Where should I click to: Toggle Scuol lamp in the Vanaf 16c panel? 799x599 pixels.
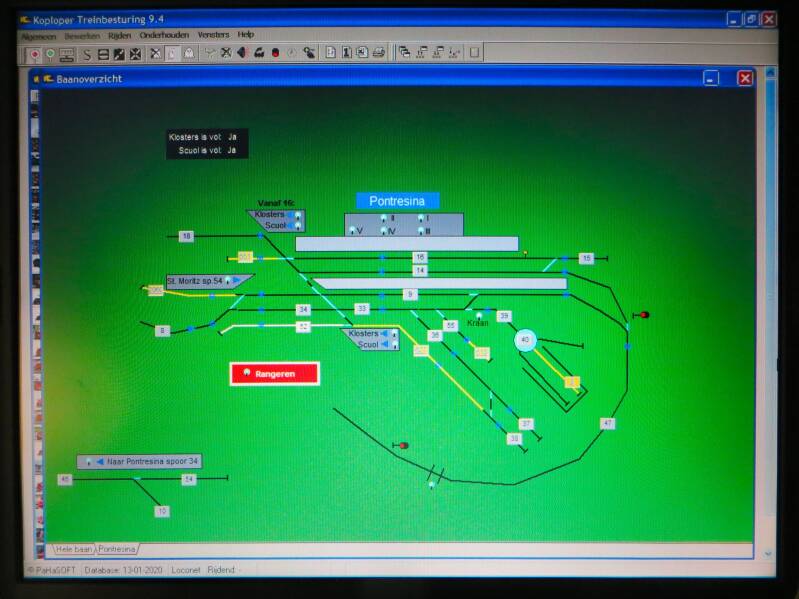(x=298, y=226)
